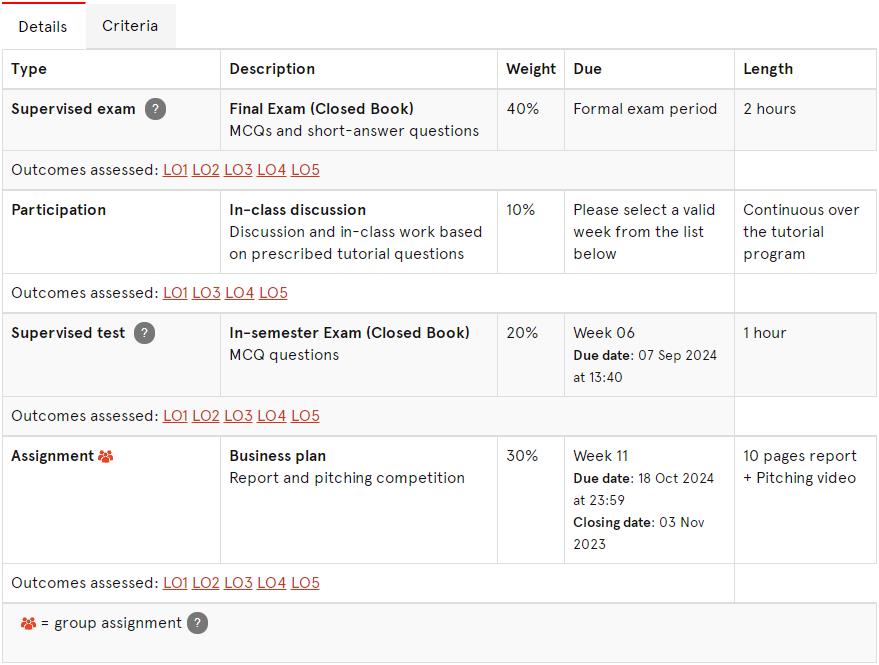Image resolution: width=879 pixels, height=665 pixels.
Task: Click help icon beside group assignment legend
Action: (x=197, y=623)
